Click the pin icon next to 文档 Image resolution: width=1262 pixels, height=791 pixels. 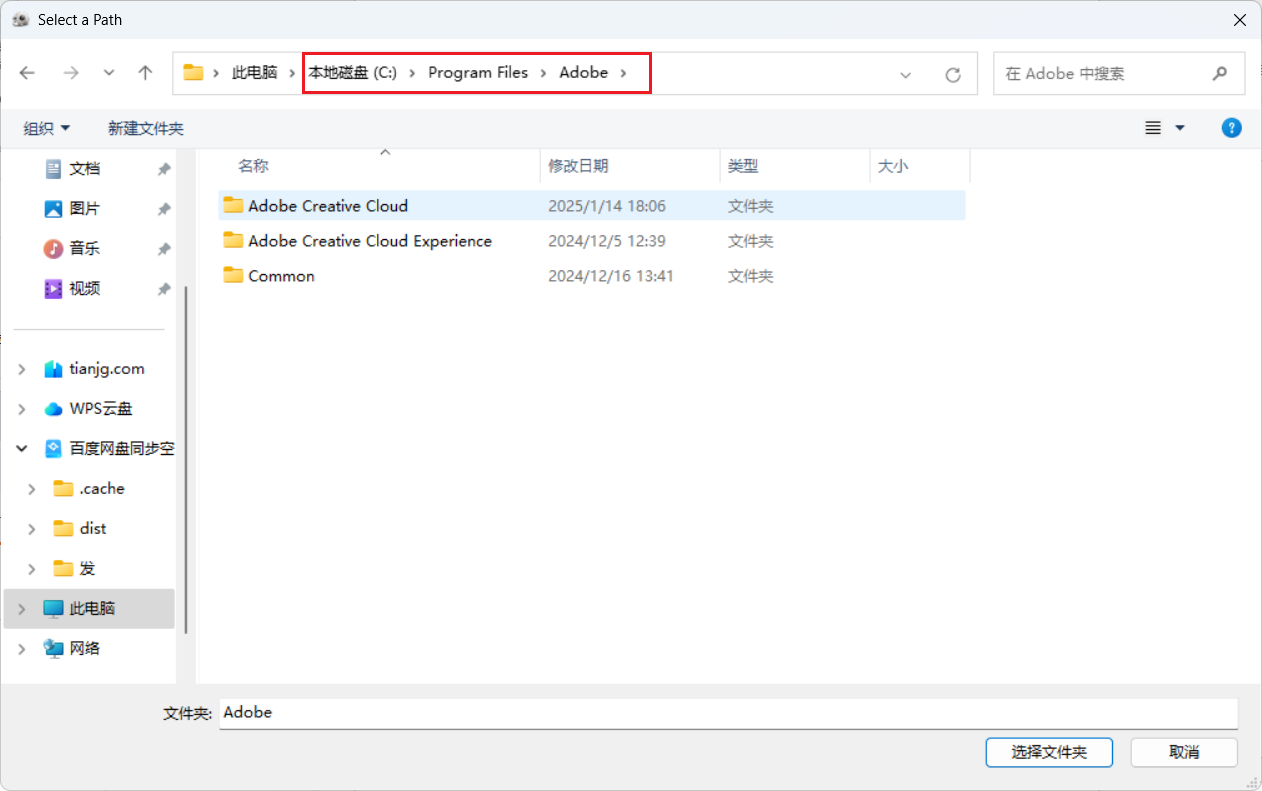coord(164,170)
